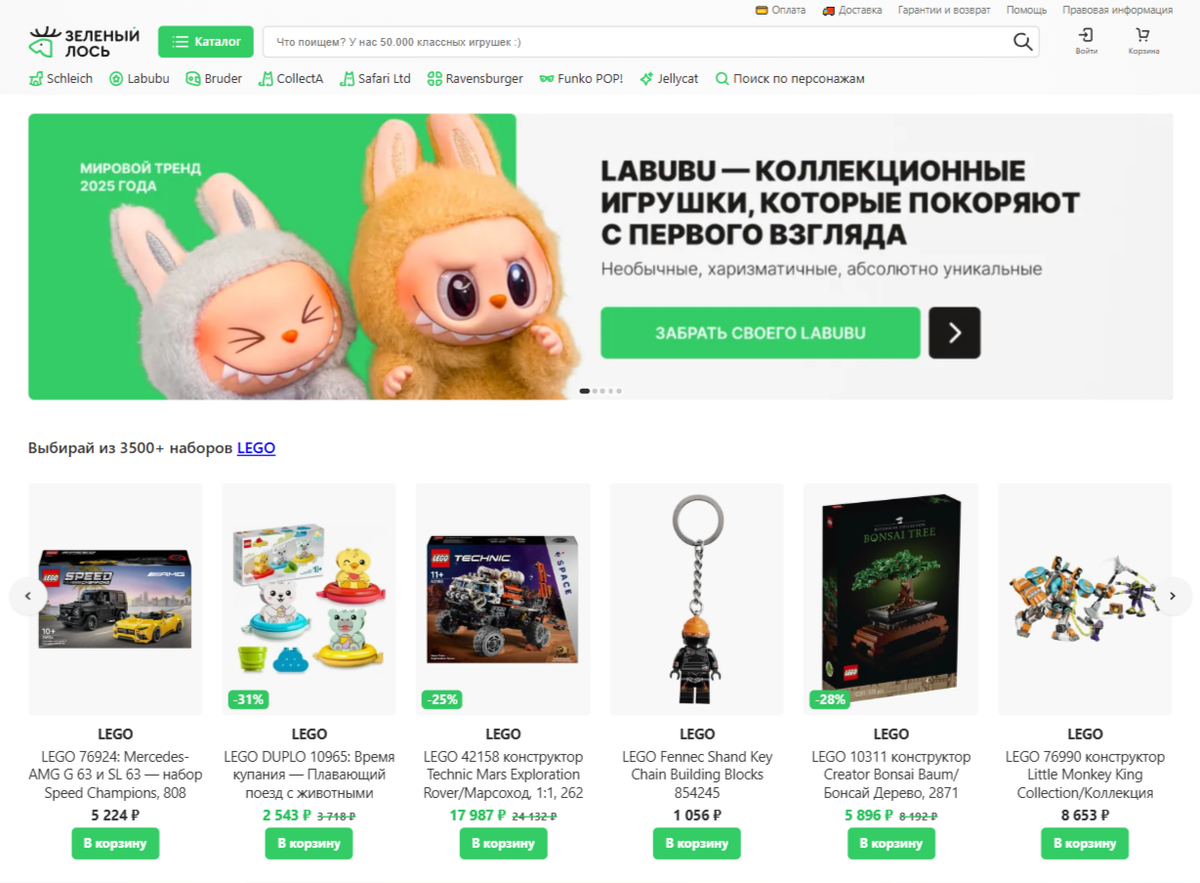Viewport: 1200px width, 883px height.
Task: Add Bonsai Tree set В корзину
Action: tap(891, 843)
